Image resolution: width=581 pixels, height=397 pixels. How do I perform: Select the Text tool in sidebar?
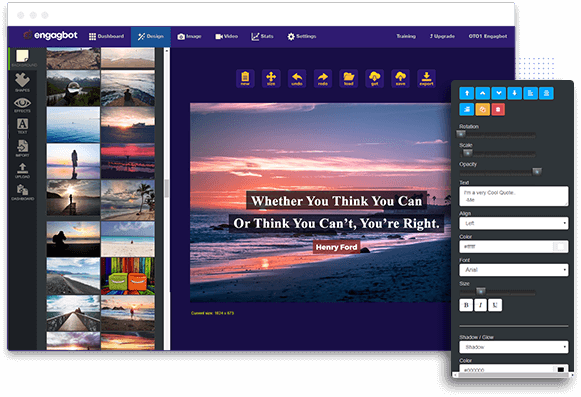[x=22, y=126]
